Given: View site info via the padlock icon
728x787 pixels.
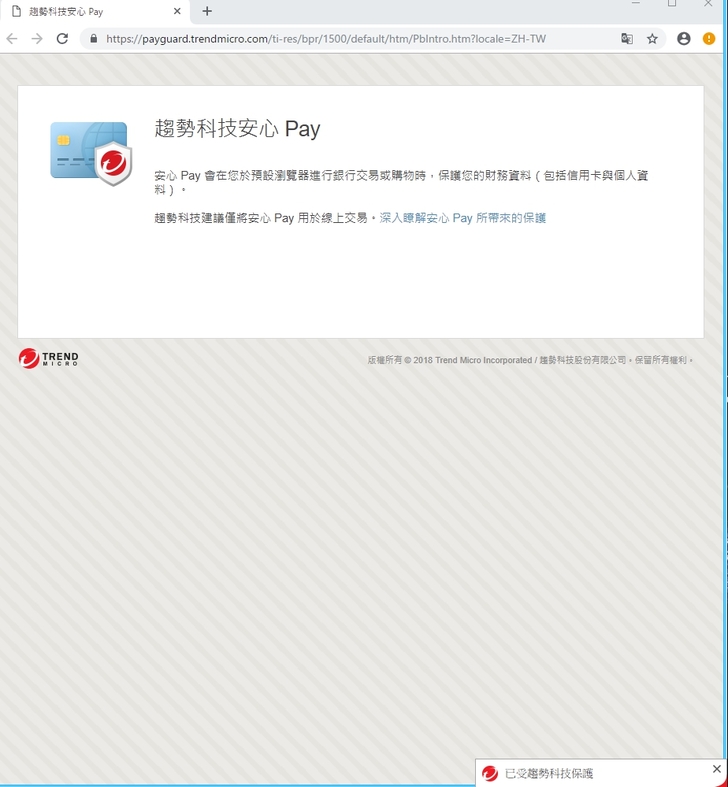Looking at the screenshot, I should [x=93, y=39].
